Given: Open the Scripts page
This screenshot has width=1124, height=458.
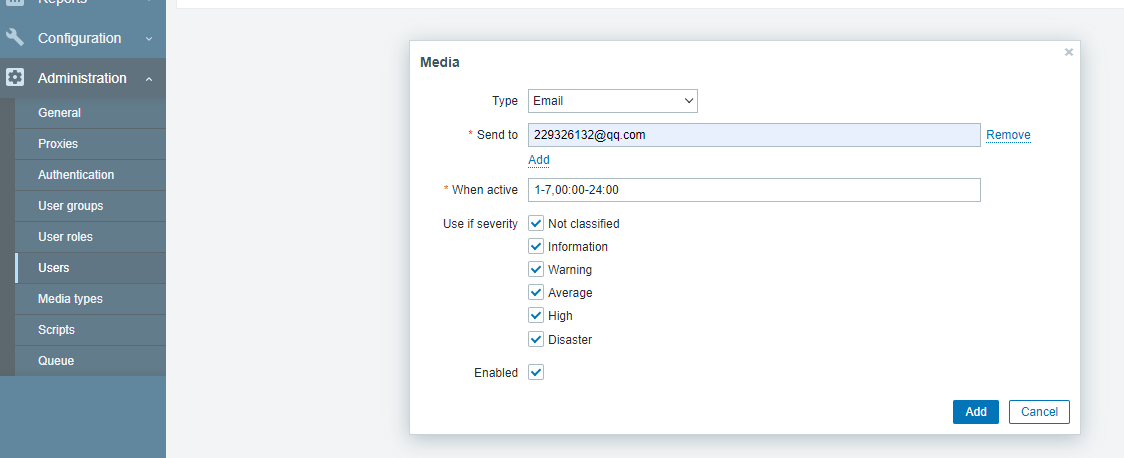Looking at the screenshot, I should 90,330.
